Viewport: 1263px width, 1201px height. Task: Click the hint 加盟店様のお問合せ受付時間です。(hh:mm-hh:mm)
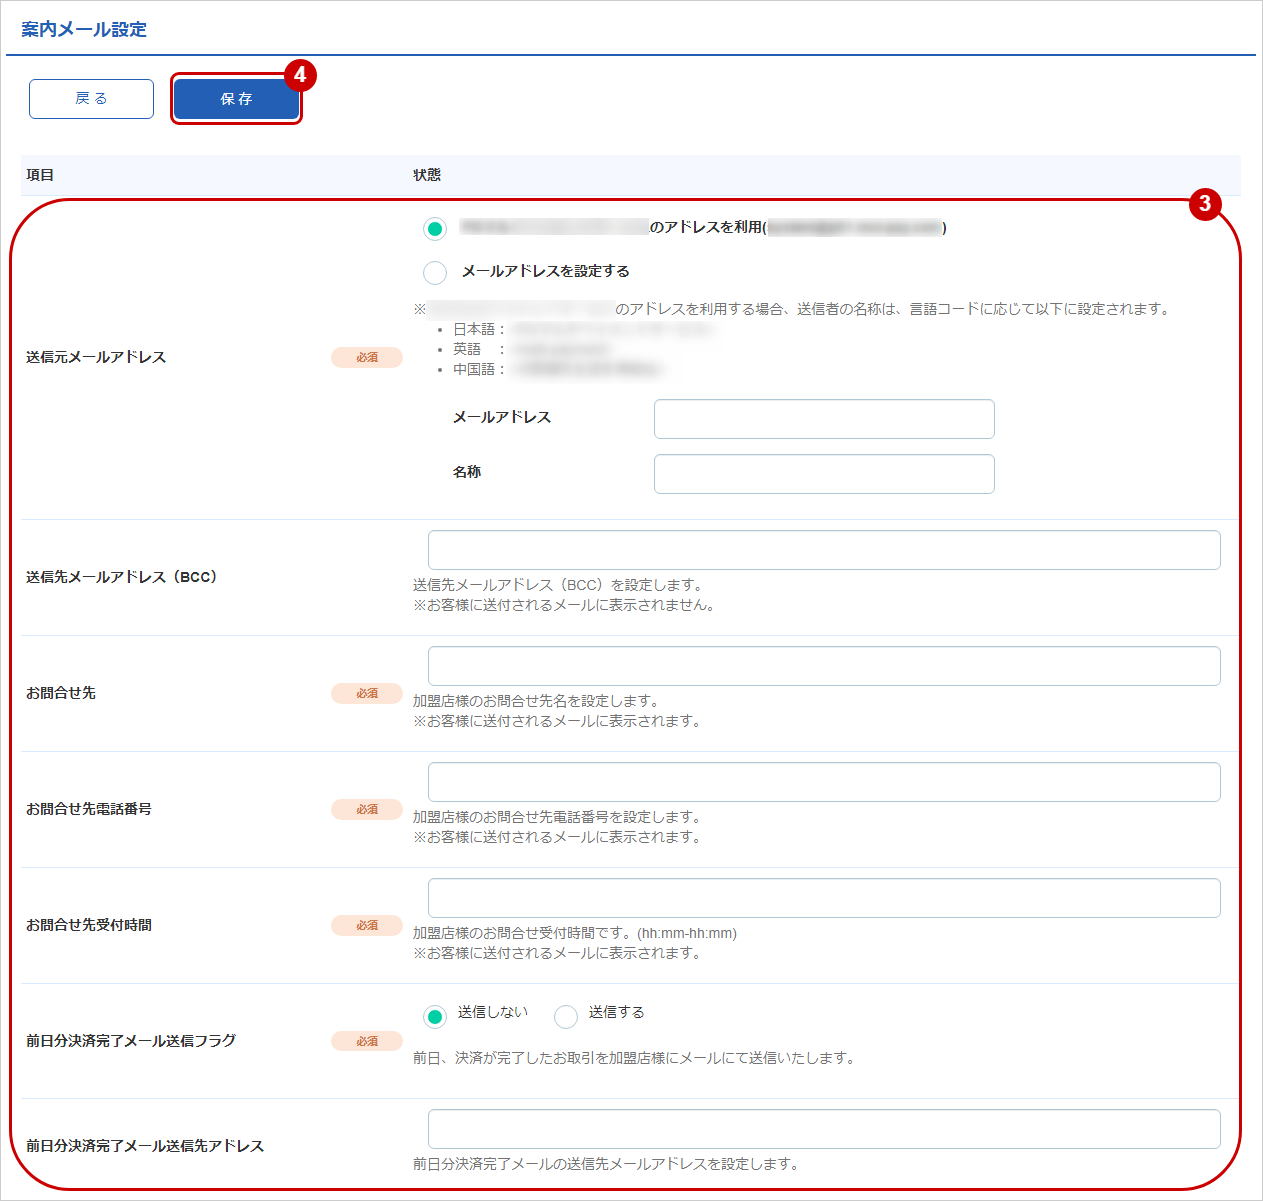[x=575, y=933]
